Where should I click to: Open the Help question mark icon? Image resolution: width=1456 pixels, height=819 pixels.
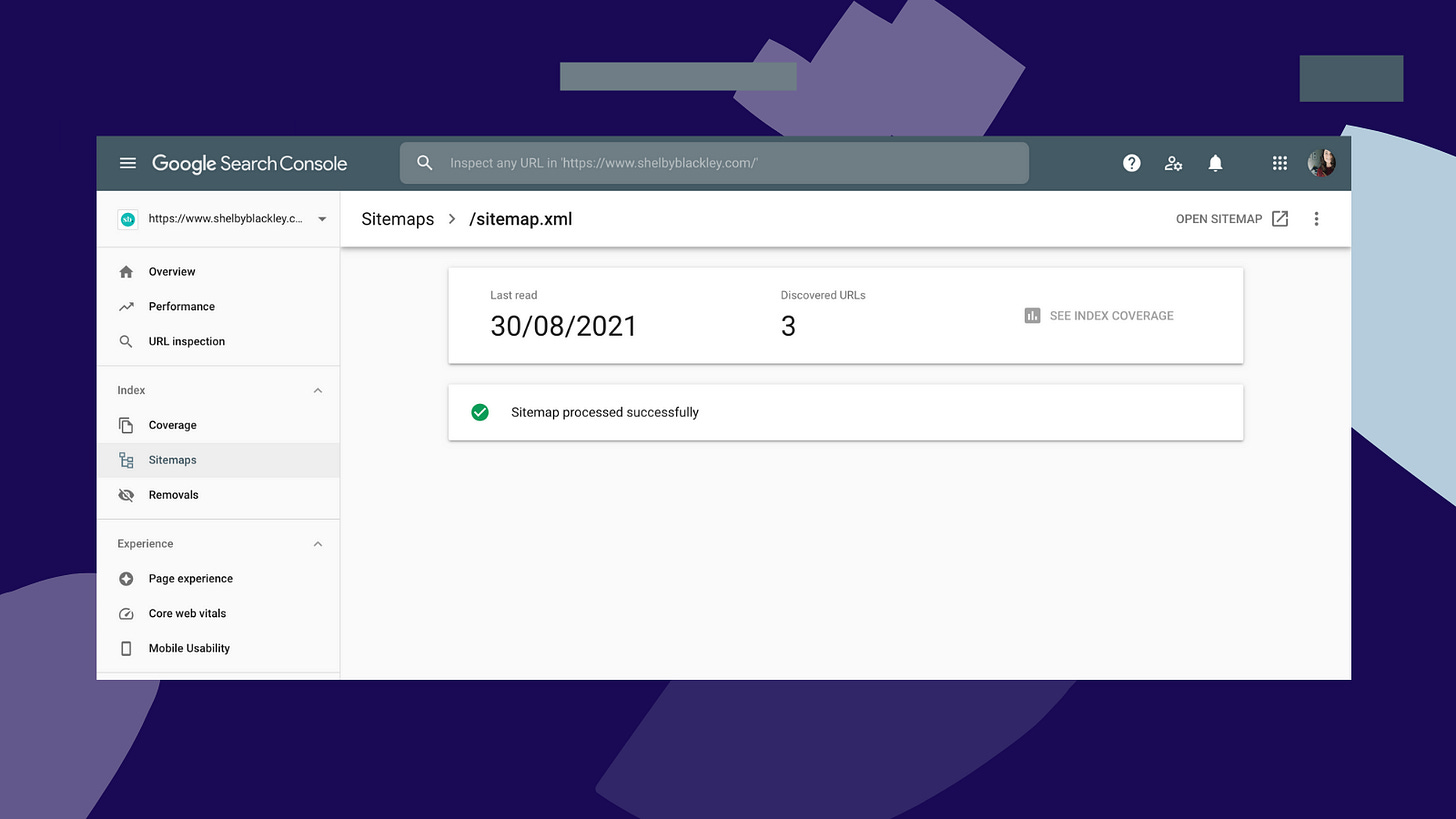pos(1131,163)
